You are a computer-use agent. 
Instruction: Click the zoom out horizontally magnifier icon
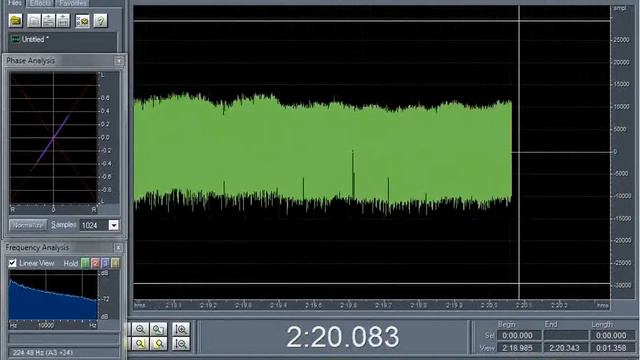click(140, 329)
